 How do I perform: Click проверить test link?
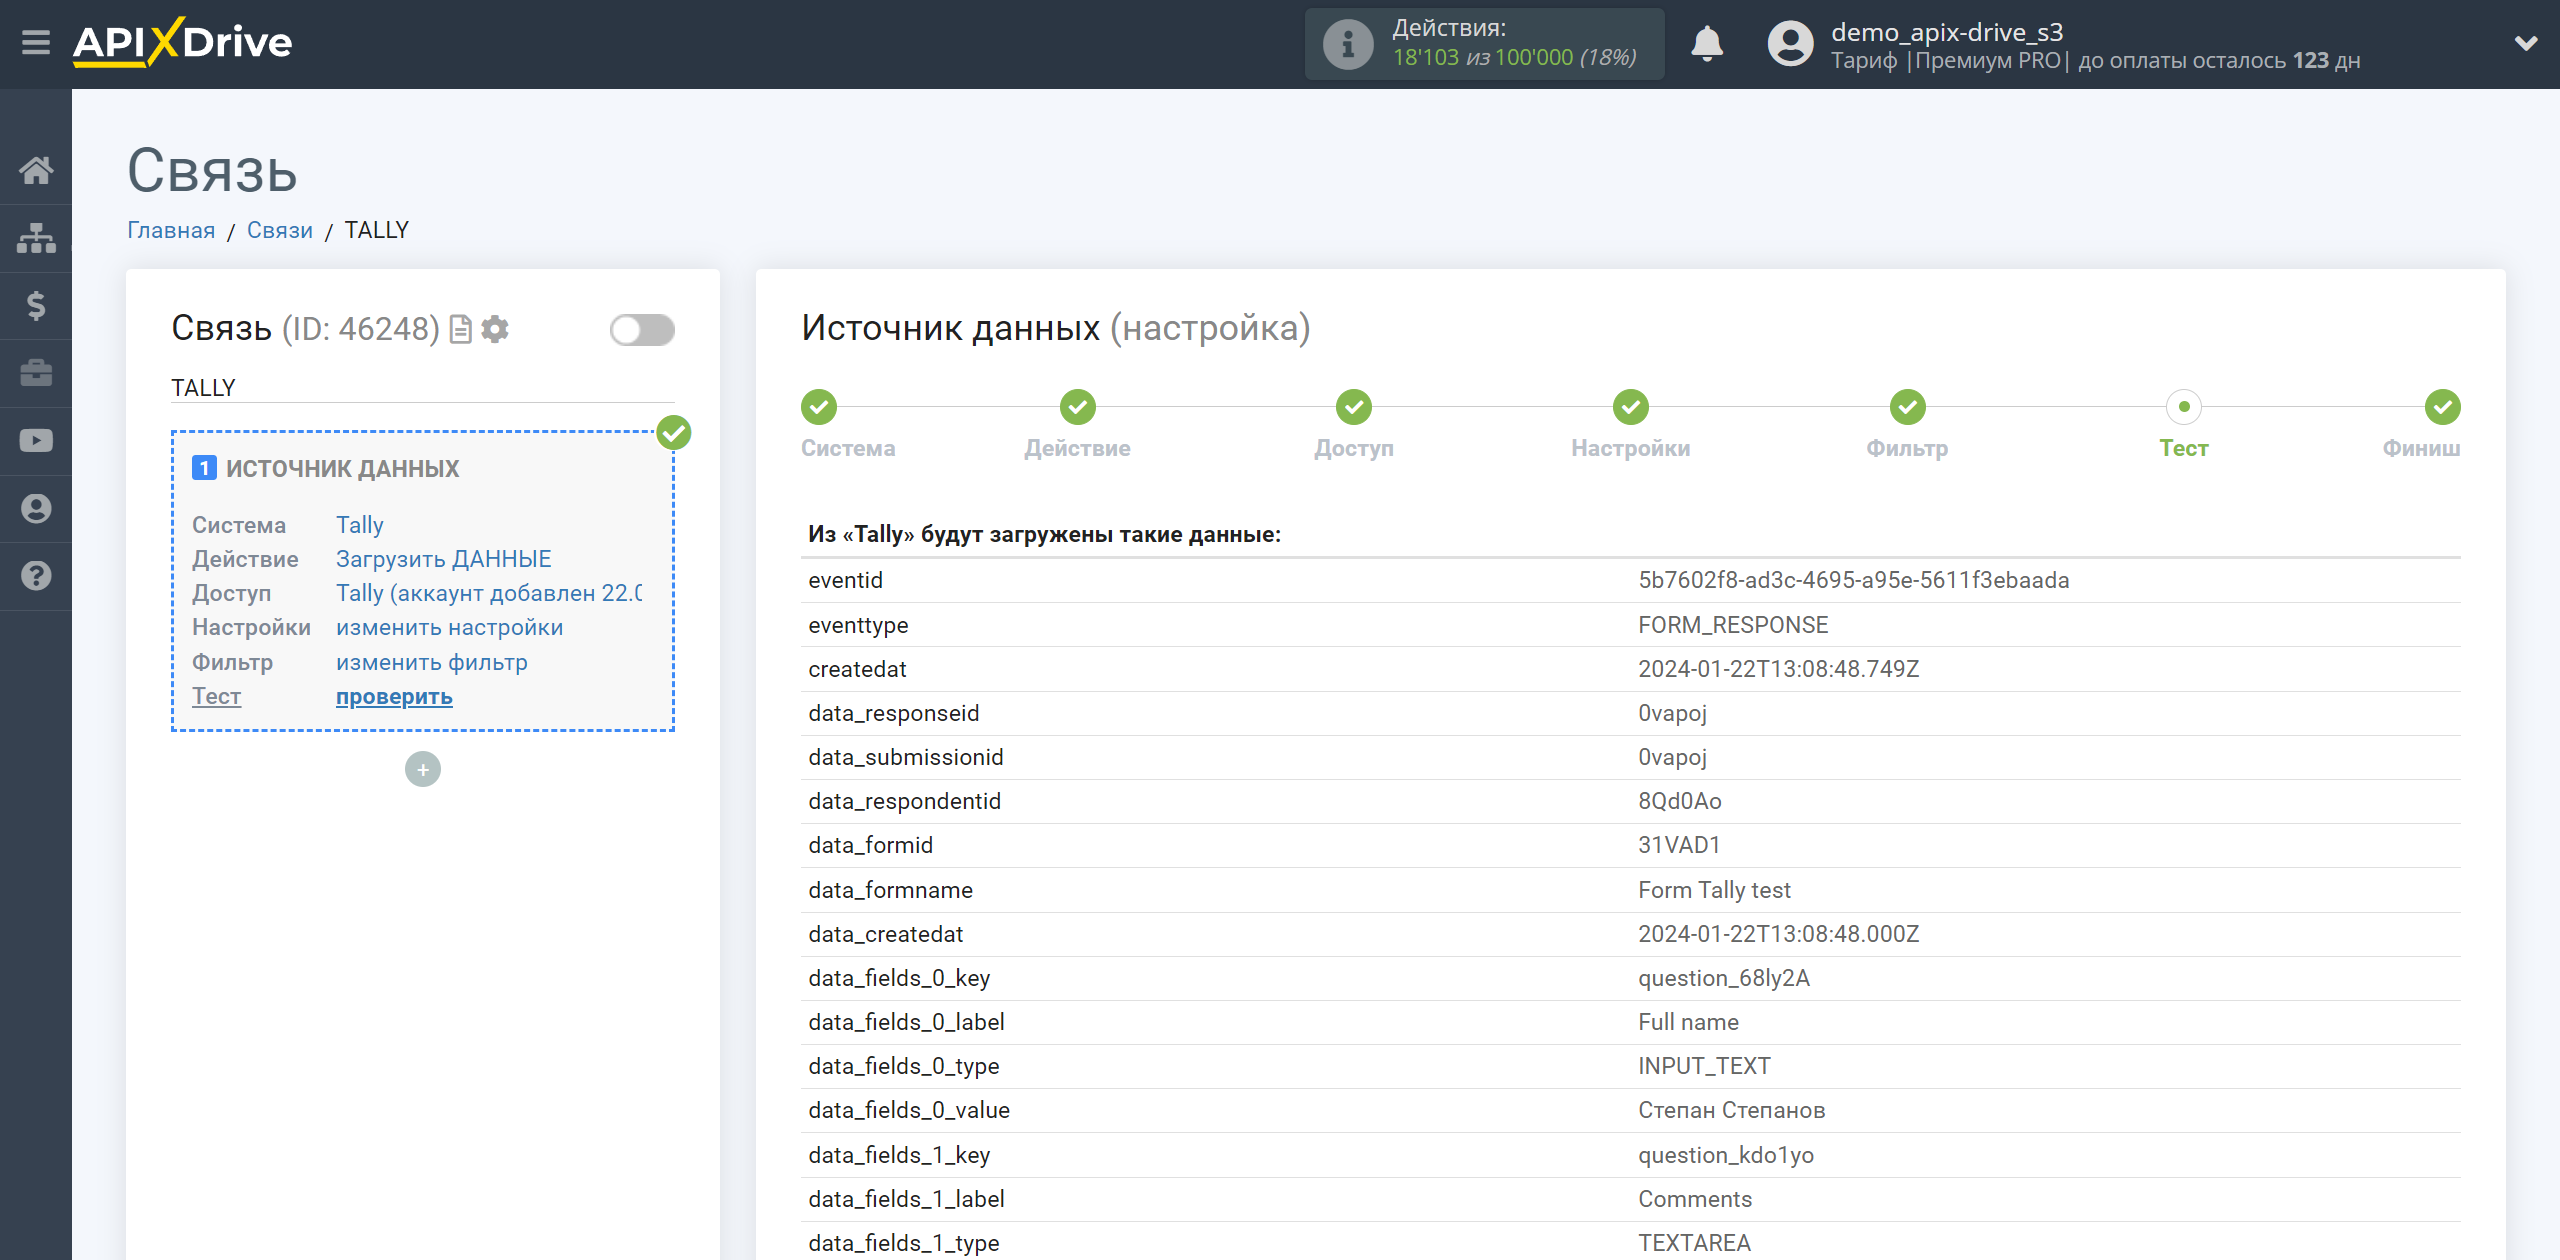pos(394,696)
